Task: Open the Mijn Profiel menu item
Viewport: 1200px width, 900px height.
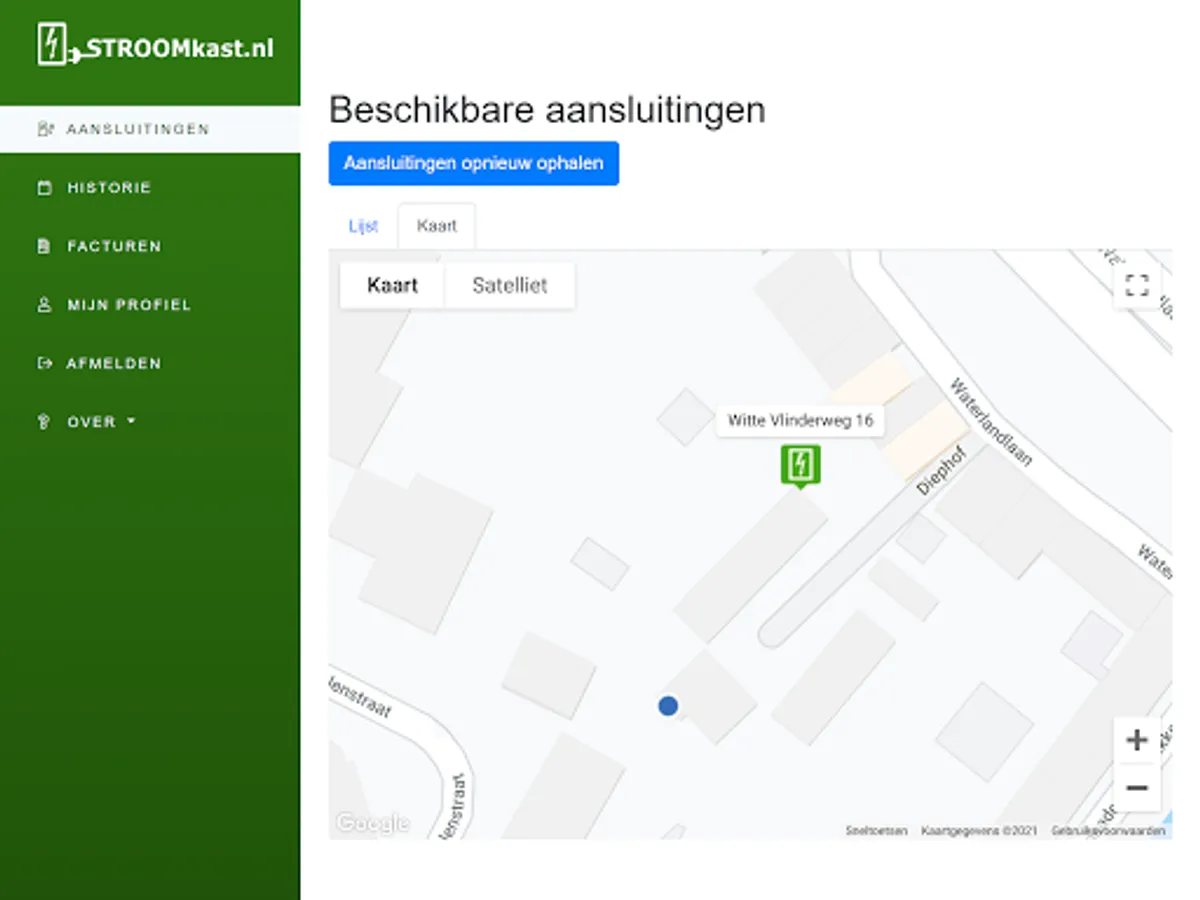Action: point(150,305)
